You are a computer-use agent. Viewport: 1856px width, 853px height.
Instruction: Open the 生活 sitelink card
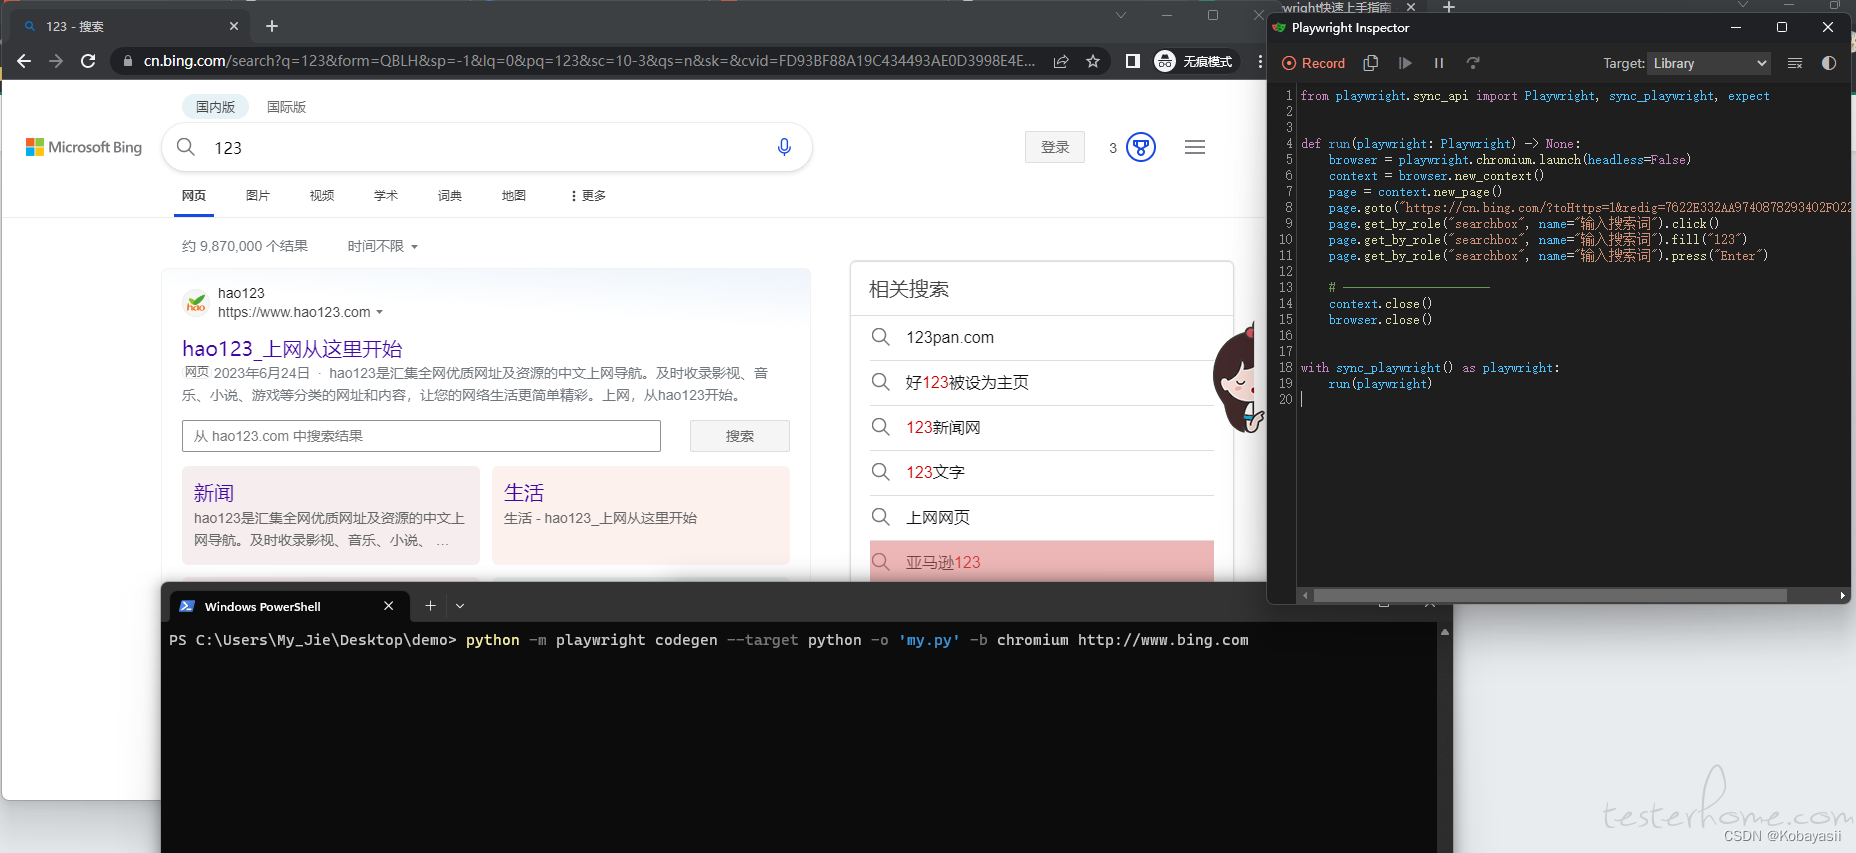[641, 515]
